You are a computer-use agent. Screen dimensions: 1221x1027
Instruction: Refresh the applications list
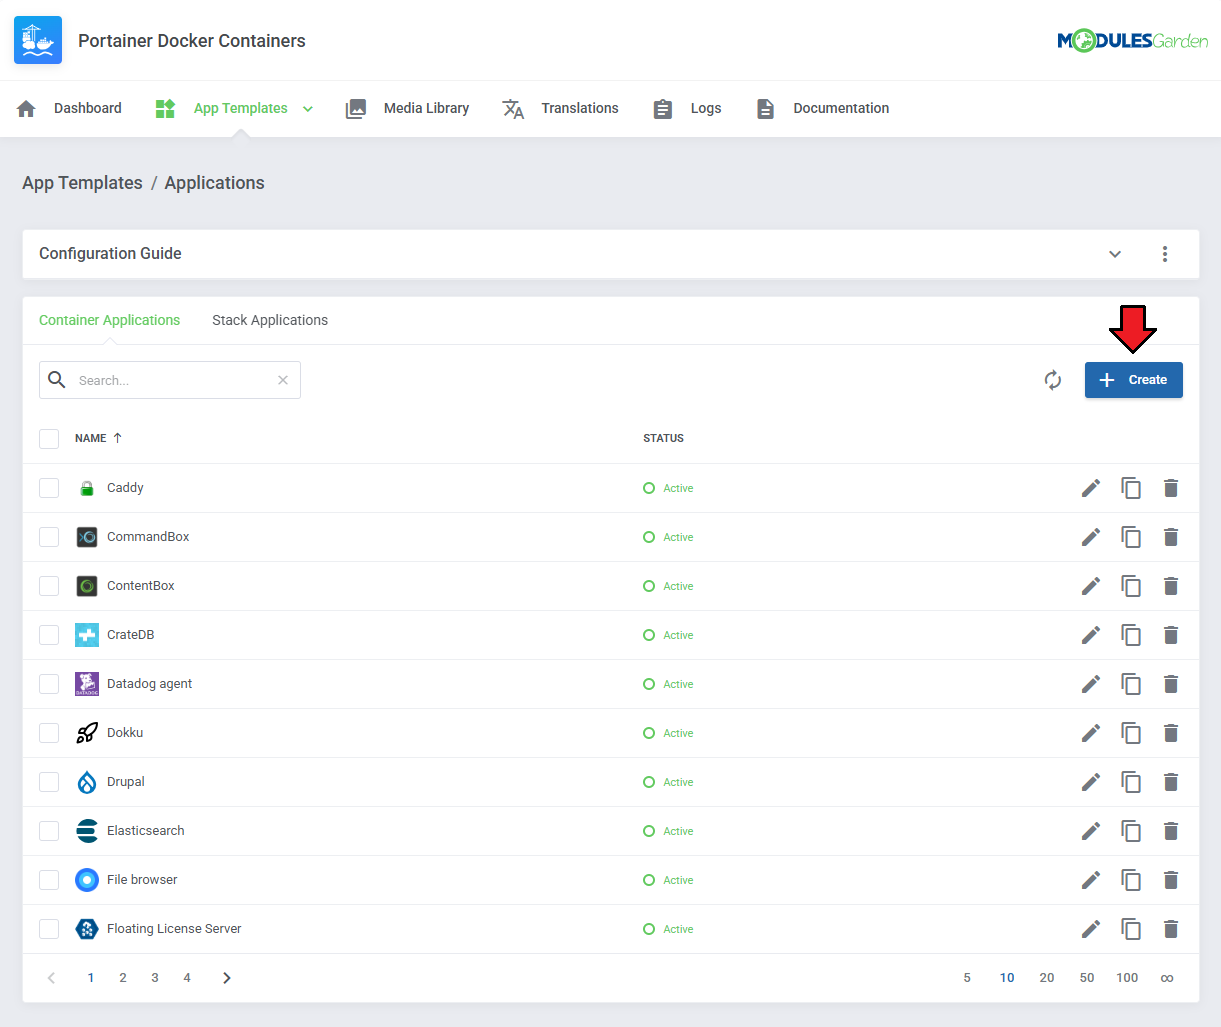(x=1053, y=380)
